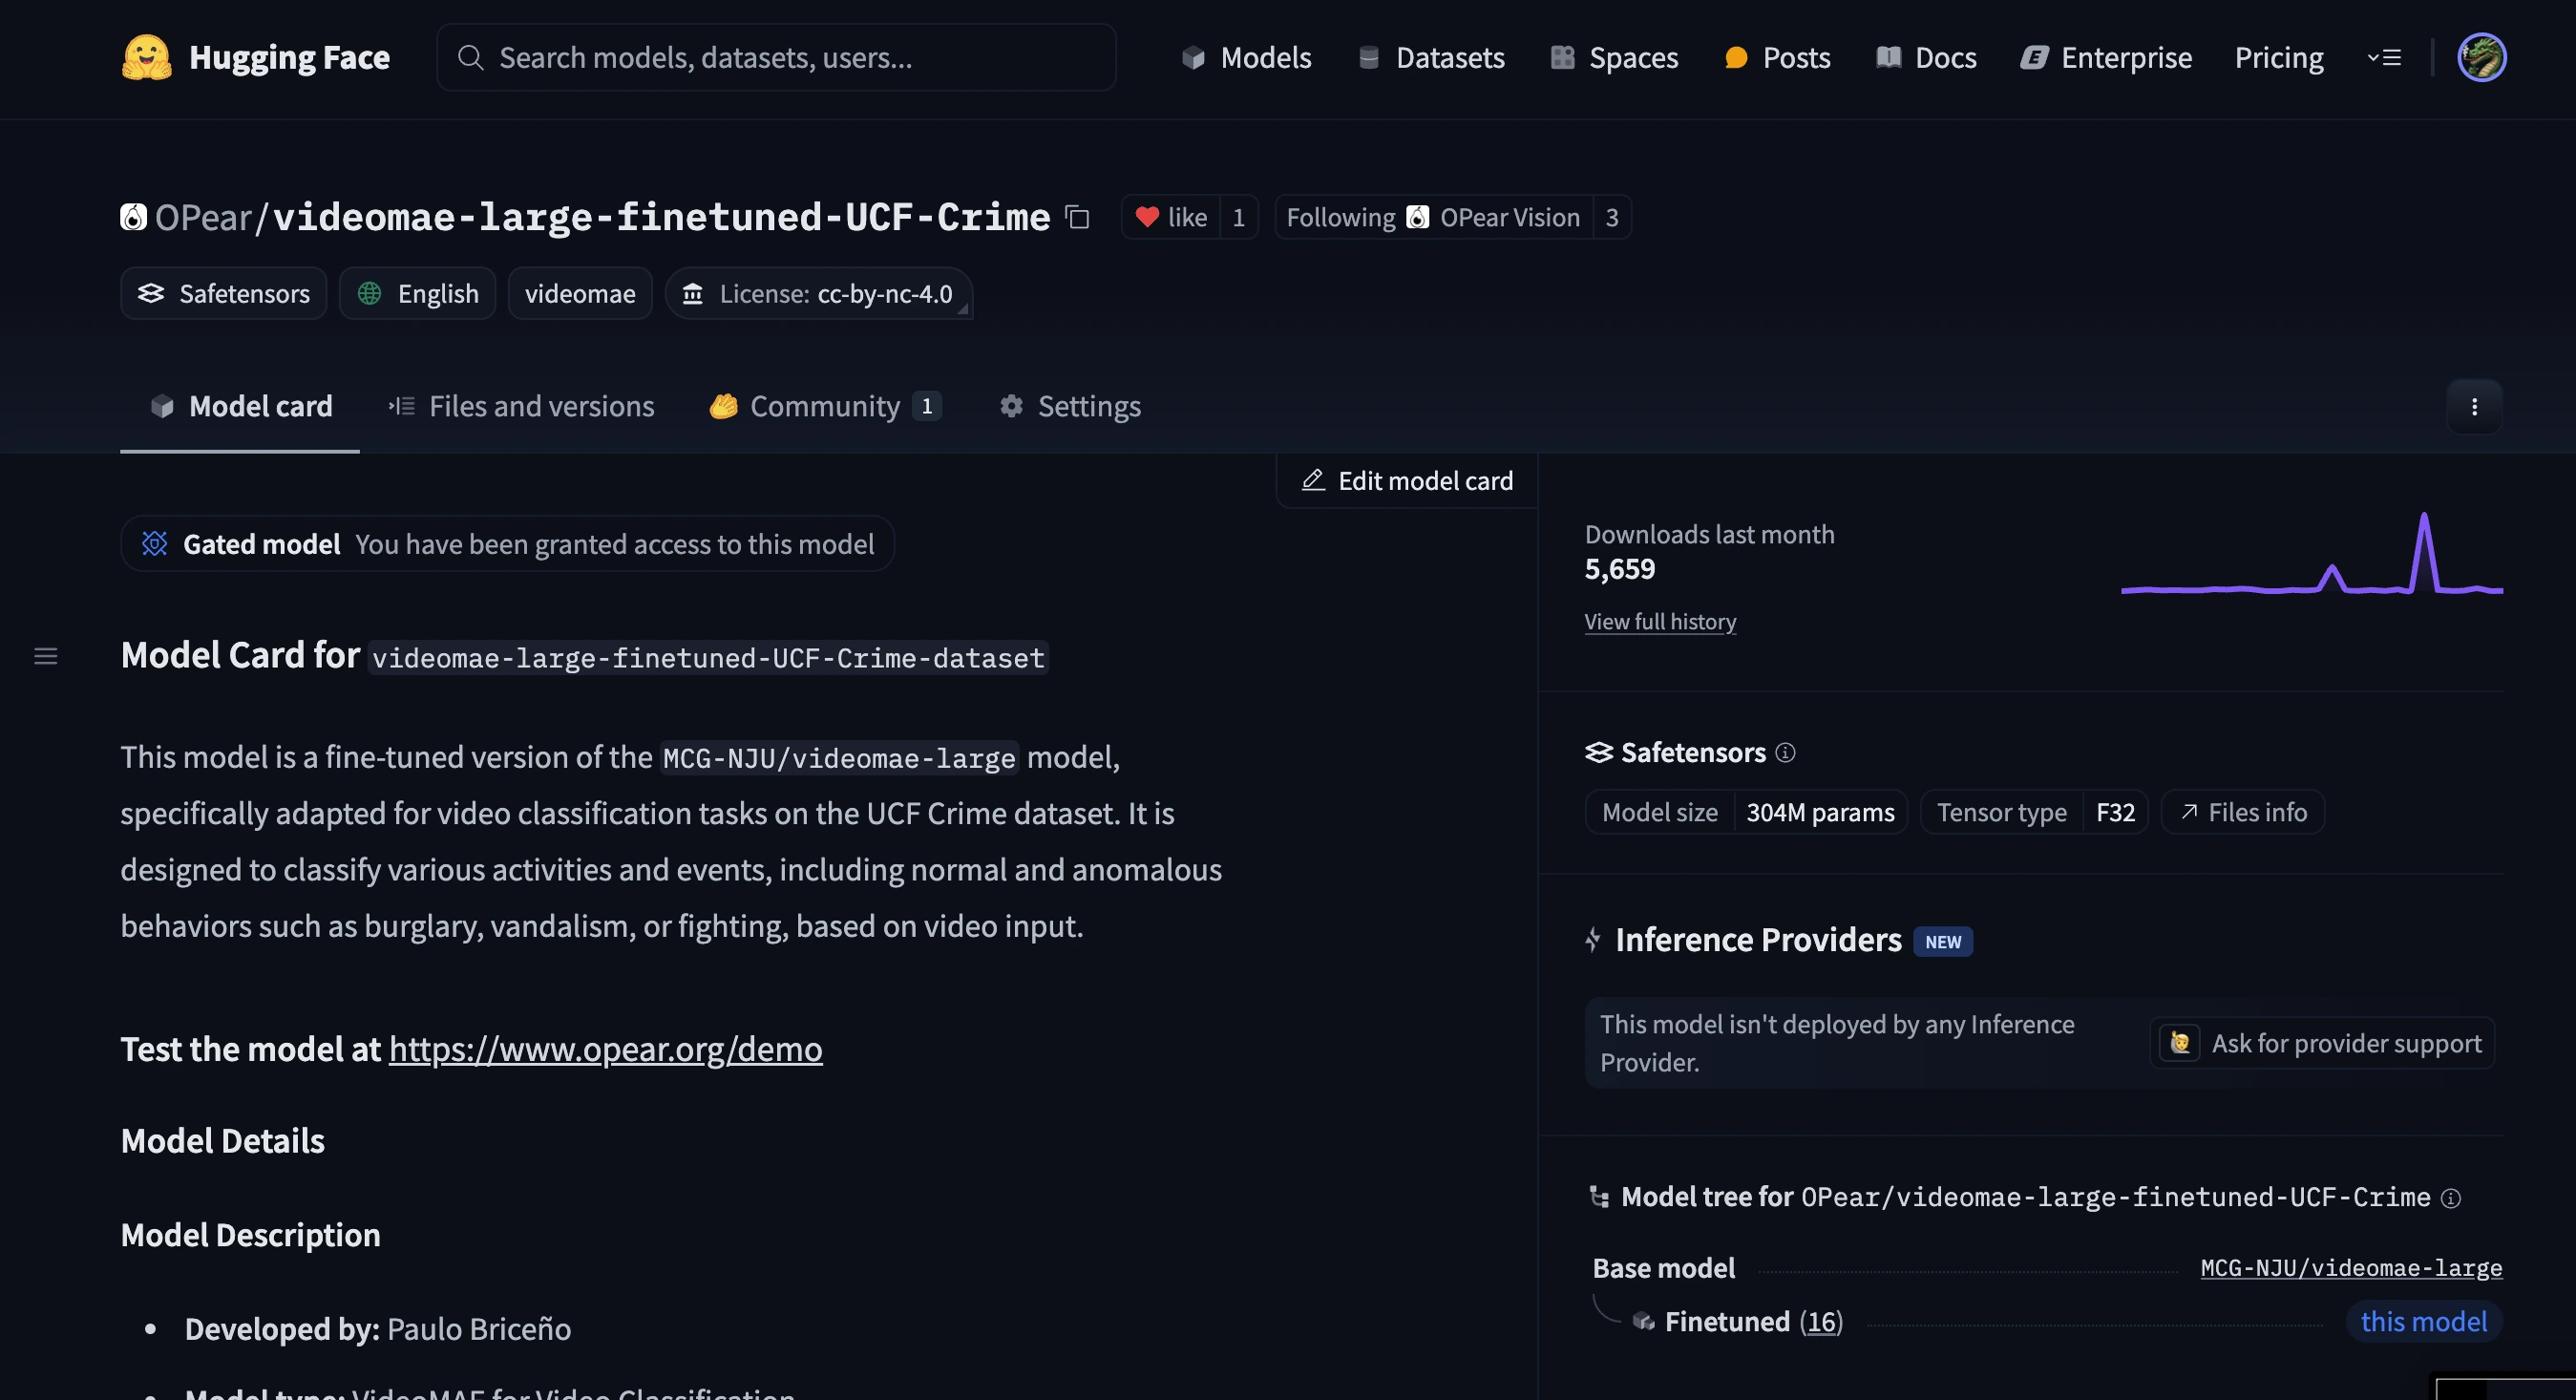Click the Tensor type F32 badge
This screenshot has height=1400, width=2576.
(x=2035, y=812)
